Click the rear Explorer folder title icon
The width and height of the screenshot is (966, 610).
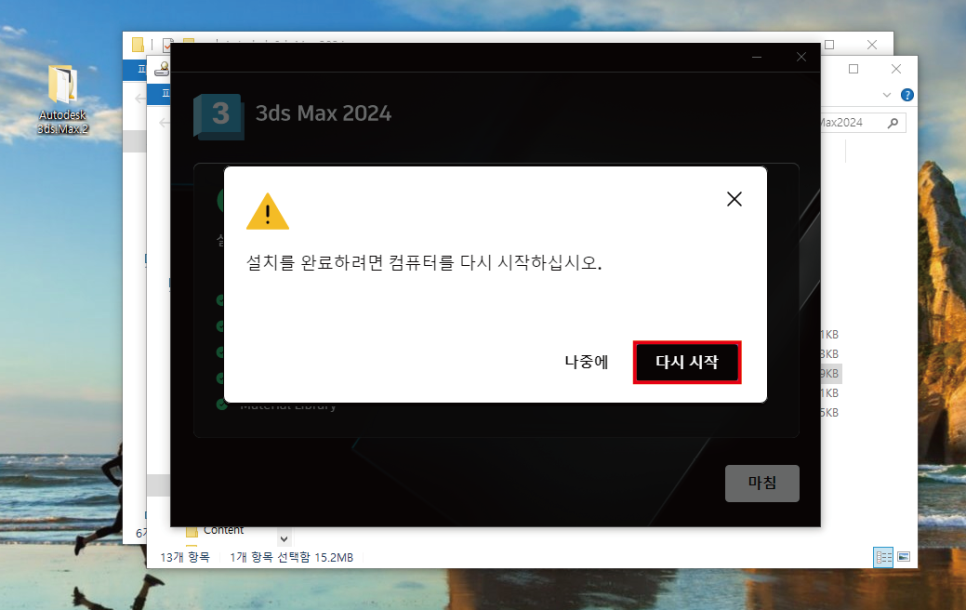click(x=137, y=44)
